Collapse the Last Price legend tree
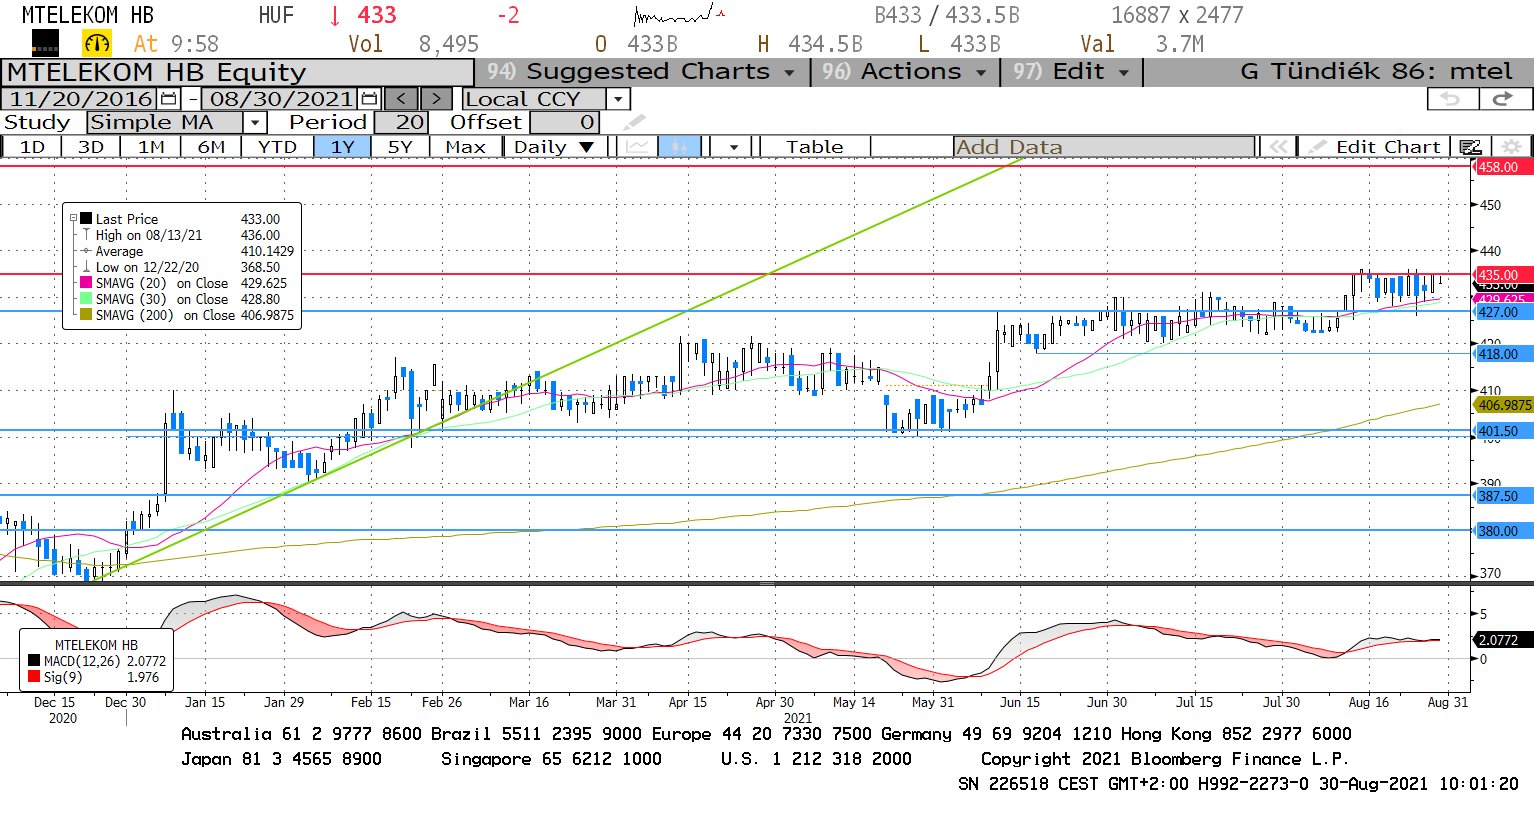Screen dimensions: 1534x813 (x=73, y=218)
